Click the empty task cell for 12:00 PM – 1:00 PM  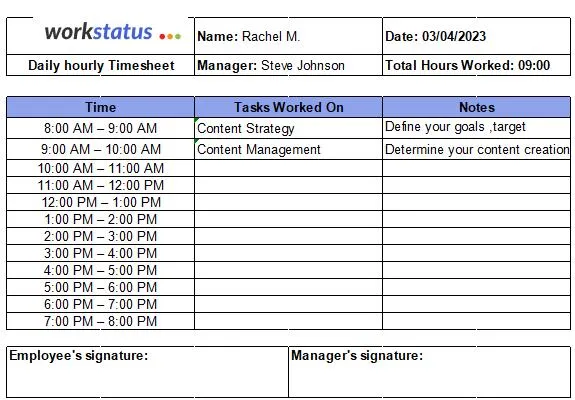pos(288,202)
